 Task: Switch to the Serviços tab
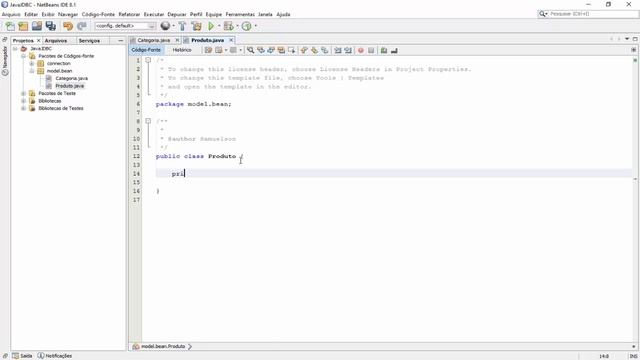89,41
